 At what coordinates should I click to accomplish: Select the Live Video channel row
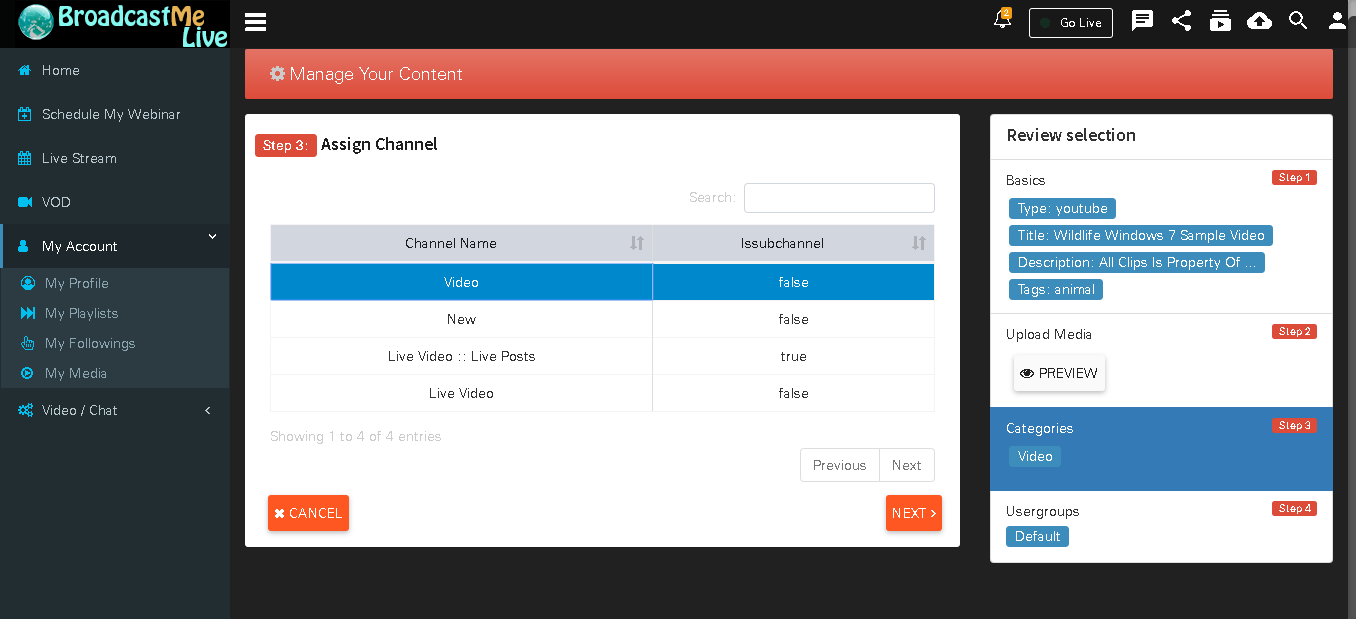tap(602, 393)
